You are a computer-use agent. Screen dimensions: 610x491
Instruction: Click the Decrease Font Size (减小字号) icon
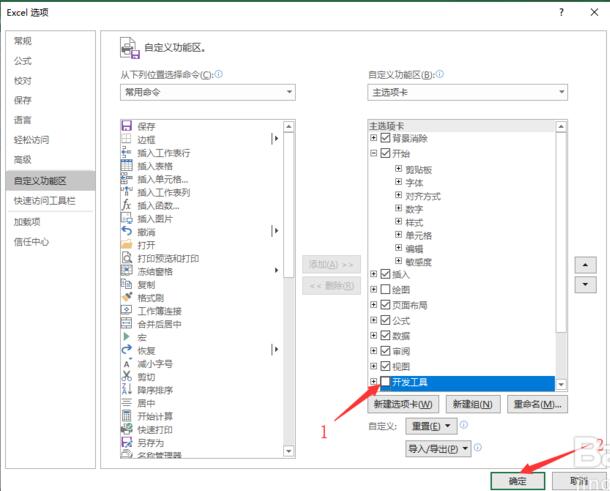tap(126, 363)
